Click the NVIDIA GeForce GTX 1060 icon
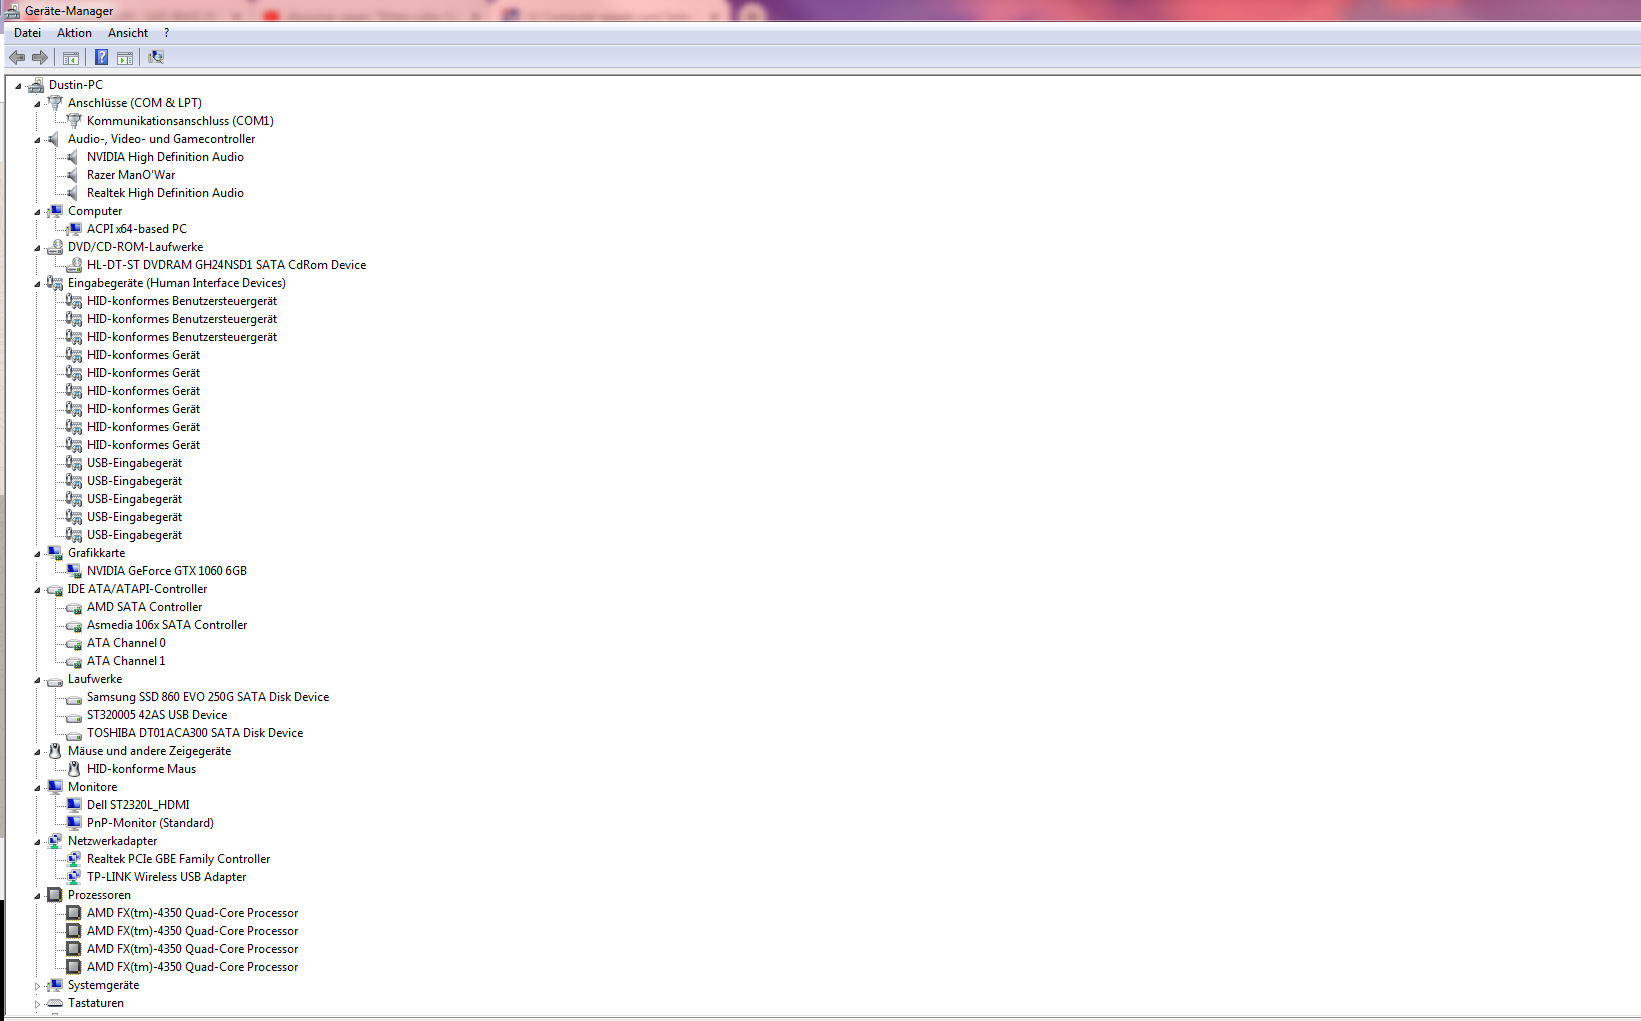Screen dimensions: 1641x1021 (74, 571)
